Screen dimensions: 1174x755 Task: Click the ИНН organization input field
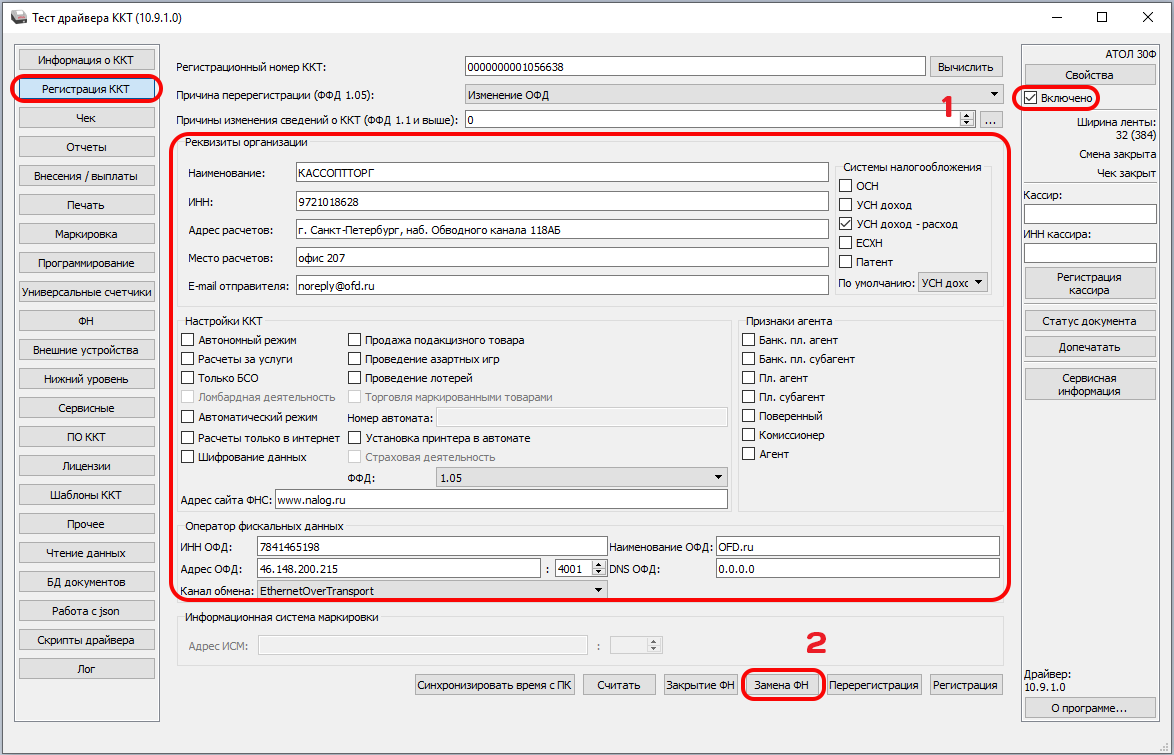562,202
